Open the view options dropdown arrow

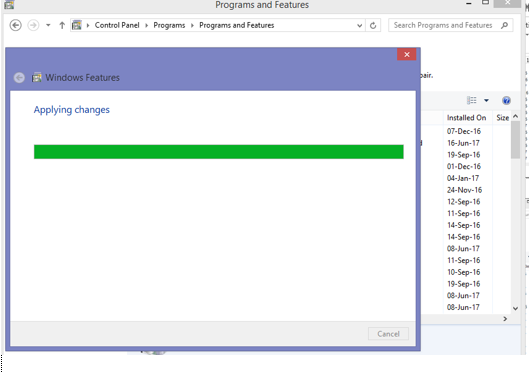pos(486,101)
